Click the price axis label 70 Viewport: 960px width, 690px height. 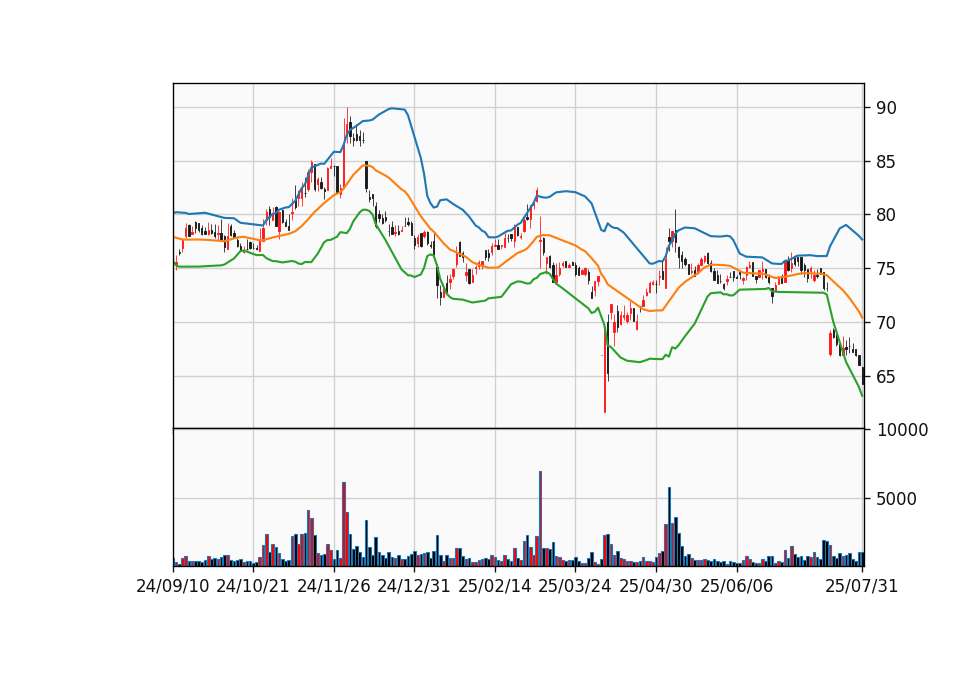887,323
